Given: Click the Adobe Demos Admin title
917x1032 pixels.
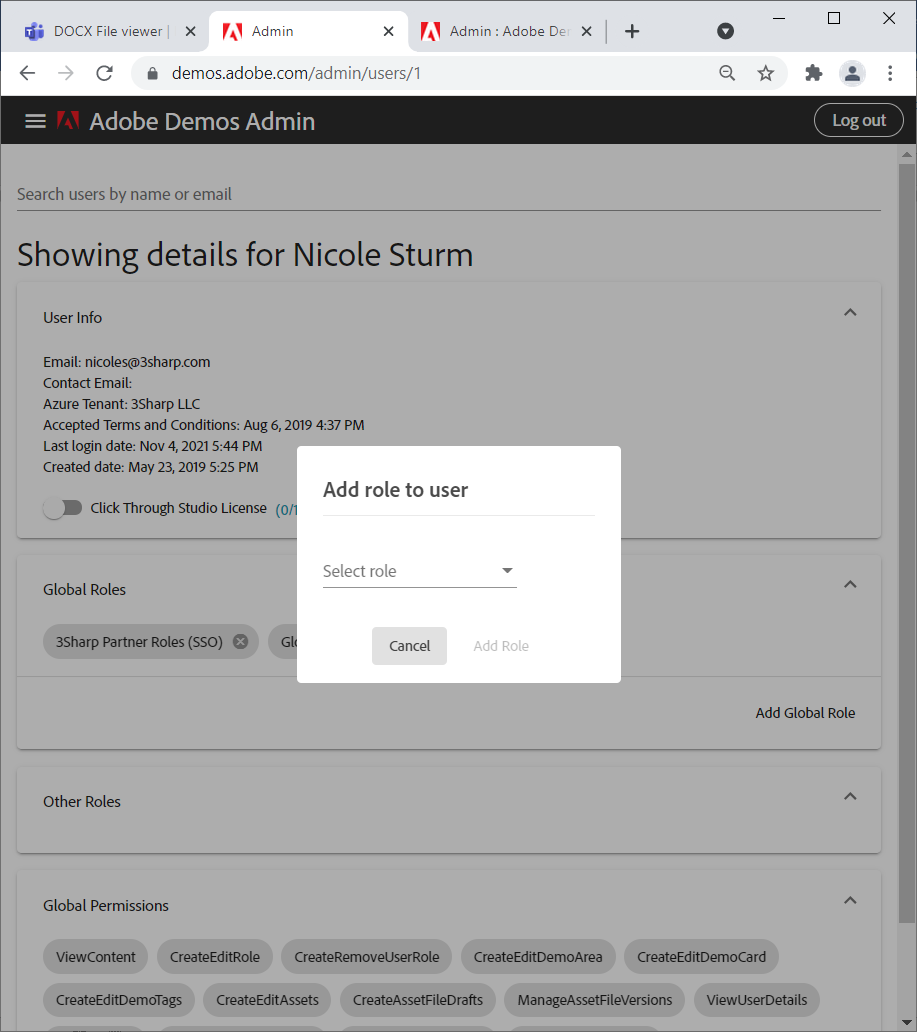Looking at the screenshot, I should pos(202,121).
